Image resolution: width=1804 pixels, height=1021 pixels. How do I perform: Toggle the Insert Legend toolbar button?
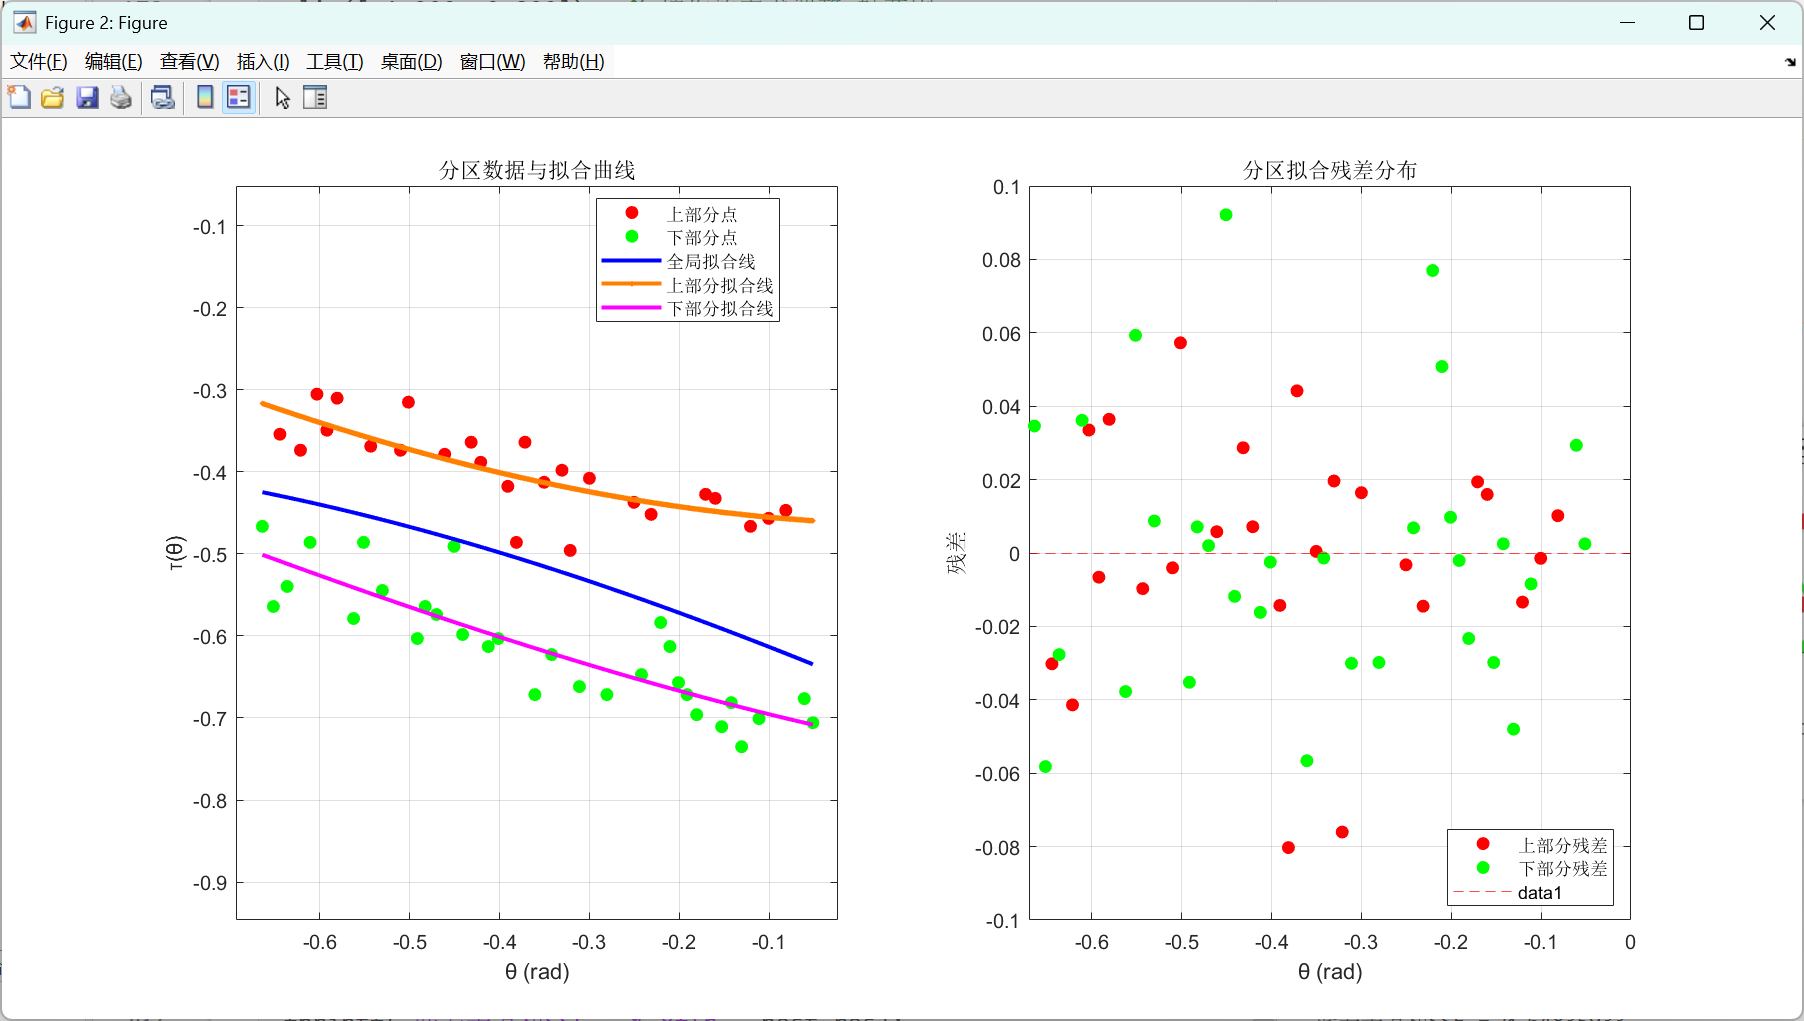[x=238, y=97]
